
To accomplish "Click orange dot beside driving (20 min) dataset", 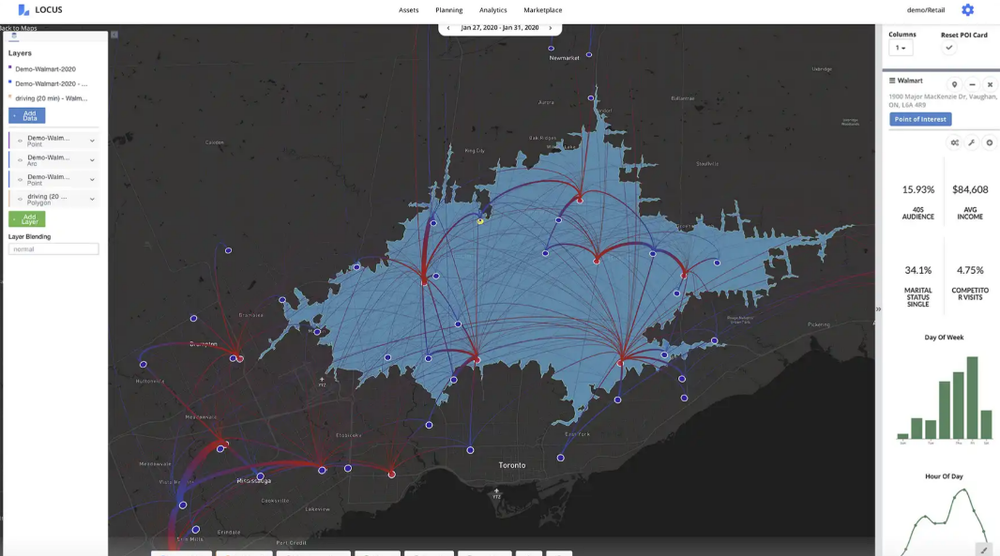I will [x=10, y=96].
